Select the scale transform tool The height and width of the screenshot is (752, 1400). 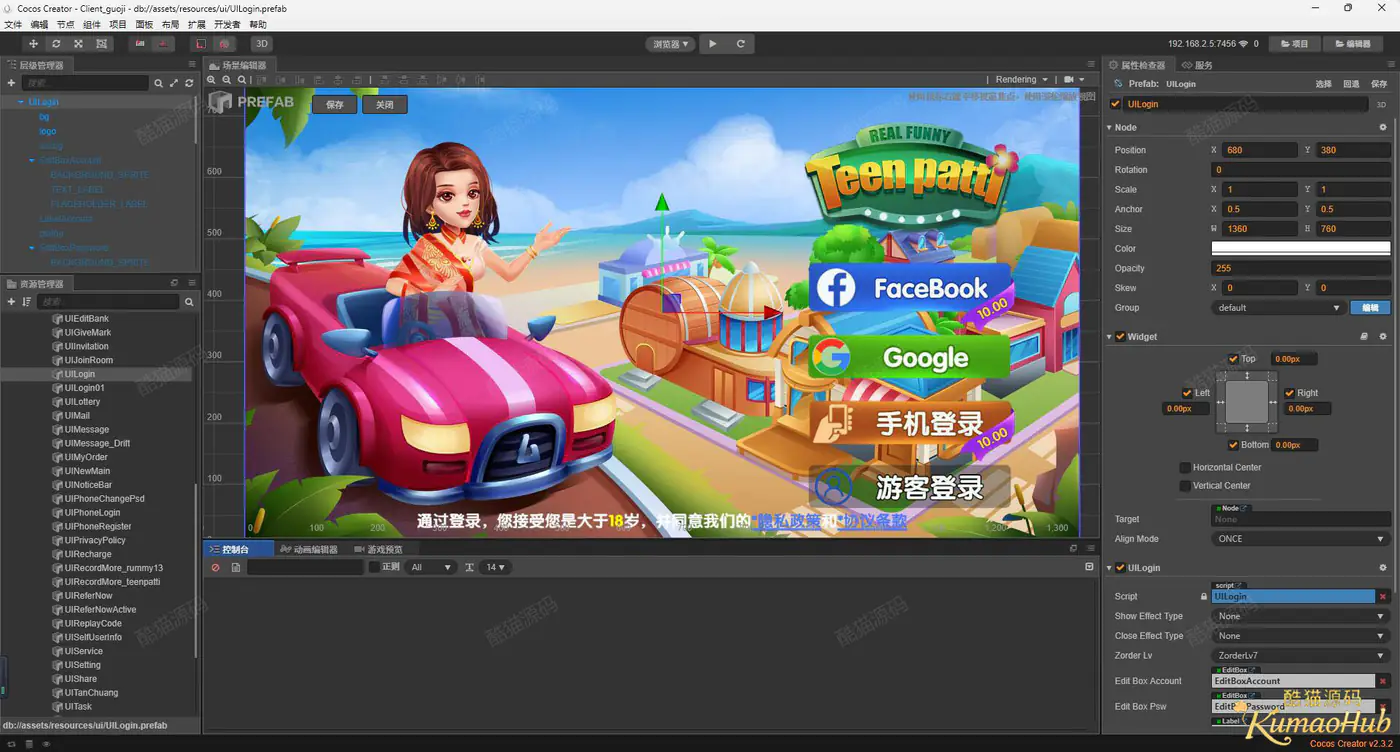78,44
